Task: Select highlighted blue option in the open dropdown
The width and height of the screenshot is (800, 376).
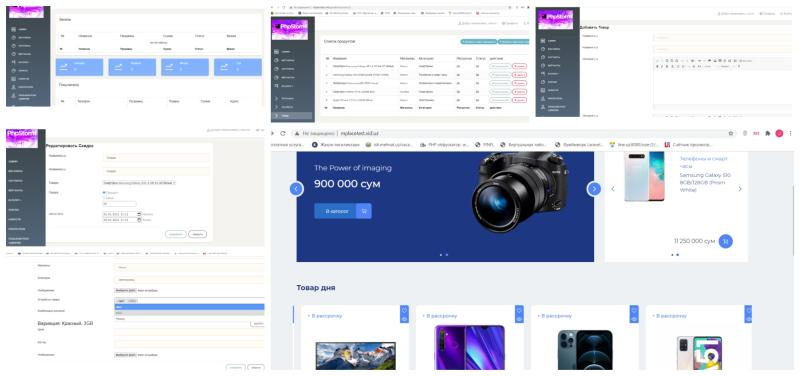Action: pyautogui.click(x=189, y=307)
